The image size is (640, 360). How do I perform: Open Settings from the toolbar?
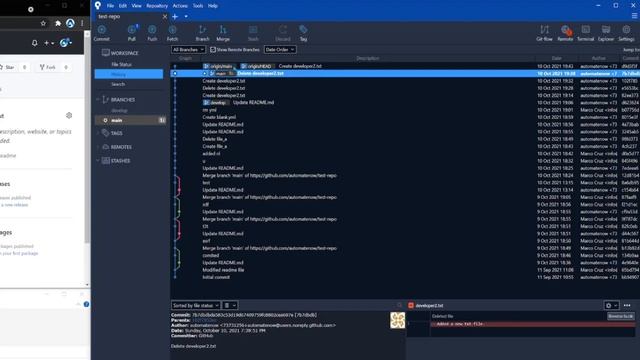coord(626,33)
